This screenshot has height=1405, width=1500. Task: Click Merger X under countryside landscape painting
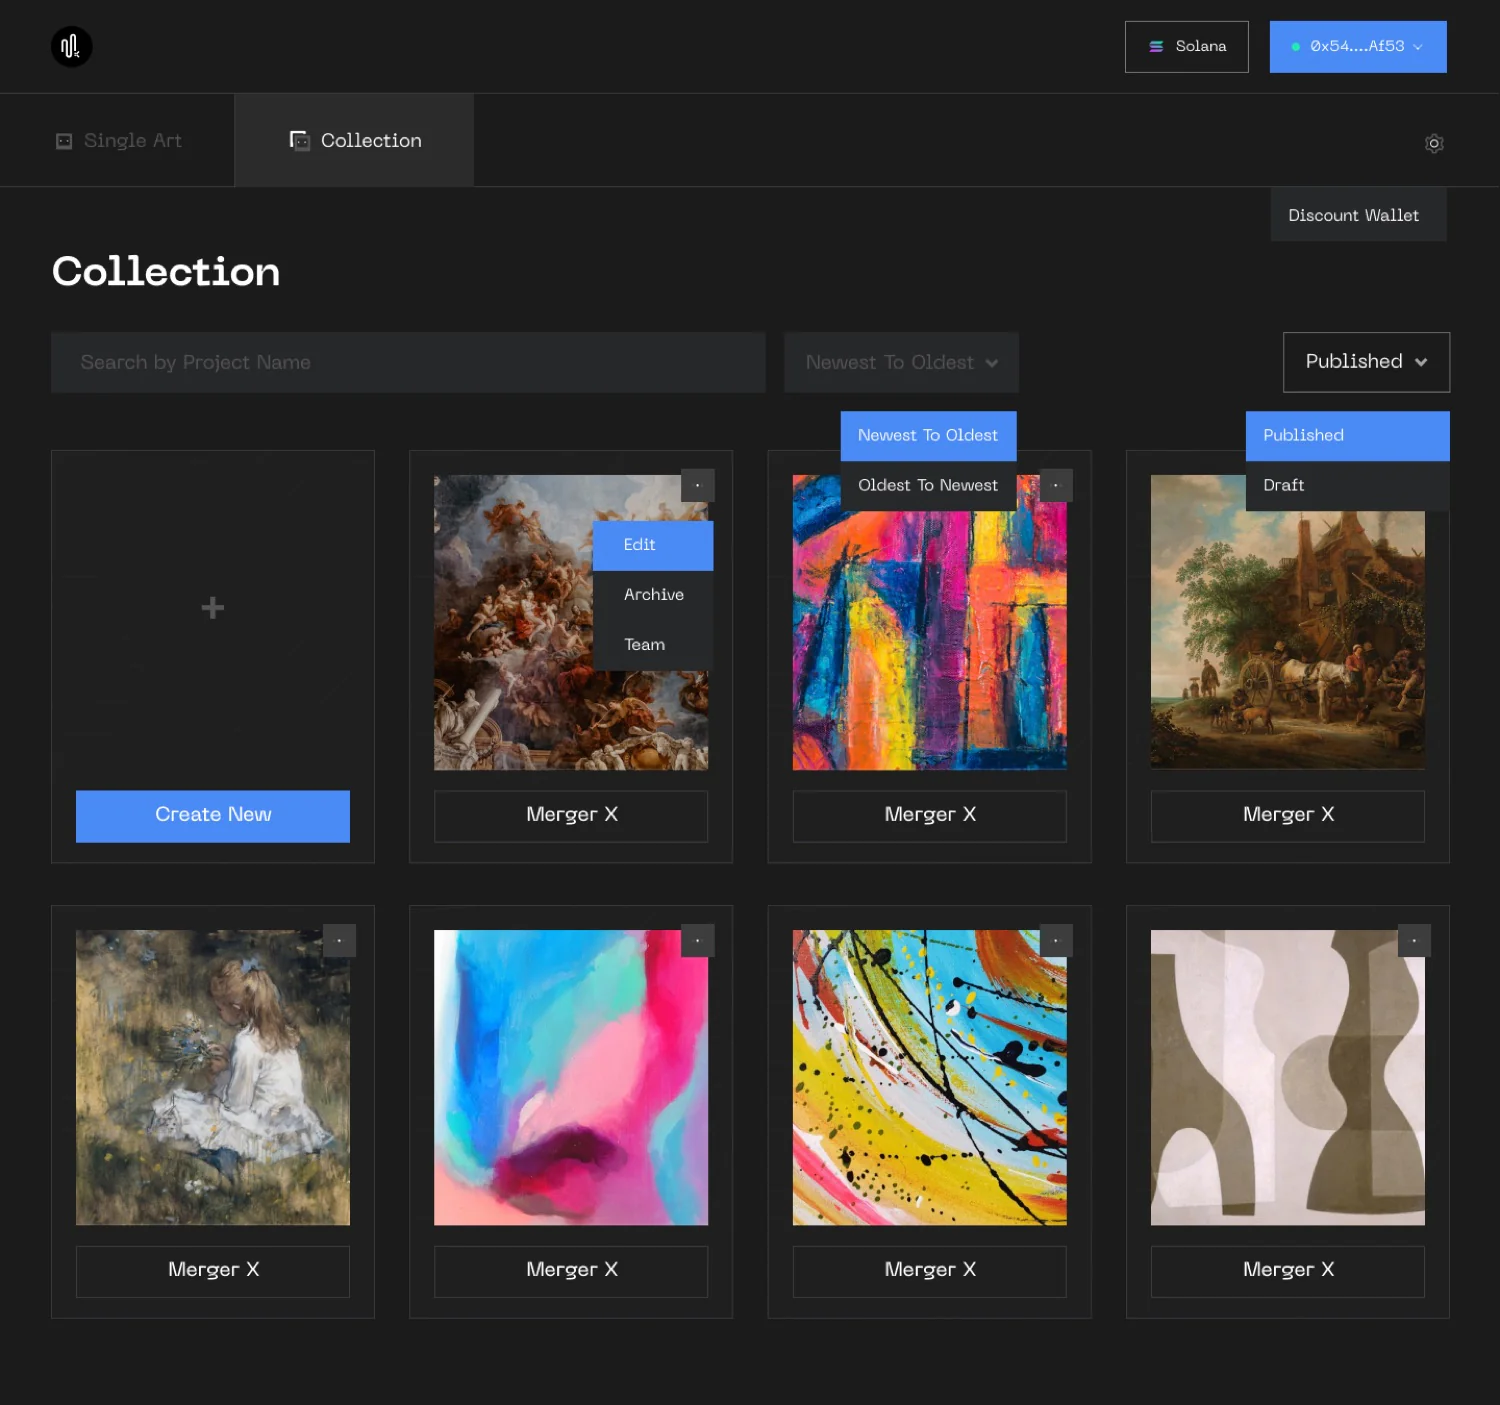(1288, 816)
